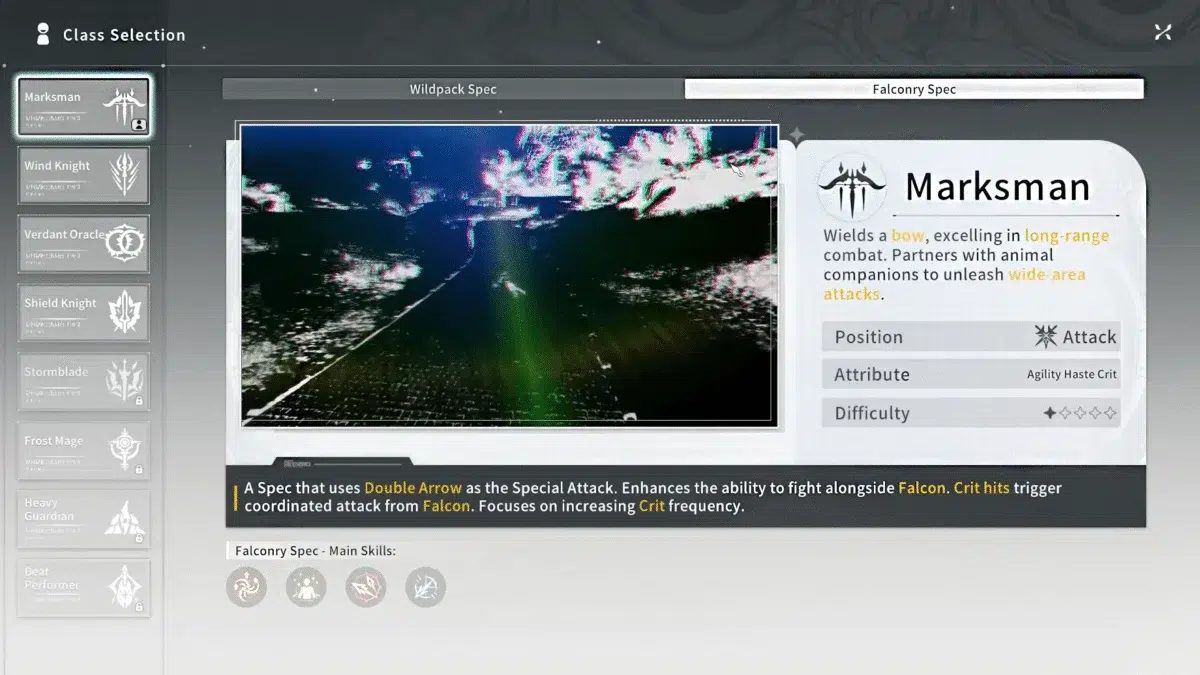1200x675 pixels.
Task: Click the Difficulty star rating
Action: (1080, 413)
